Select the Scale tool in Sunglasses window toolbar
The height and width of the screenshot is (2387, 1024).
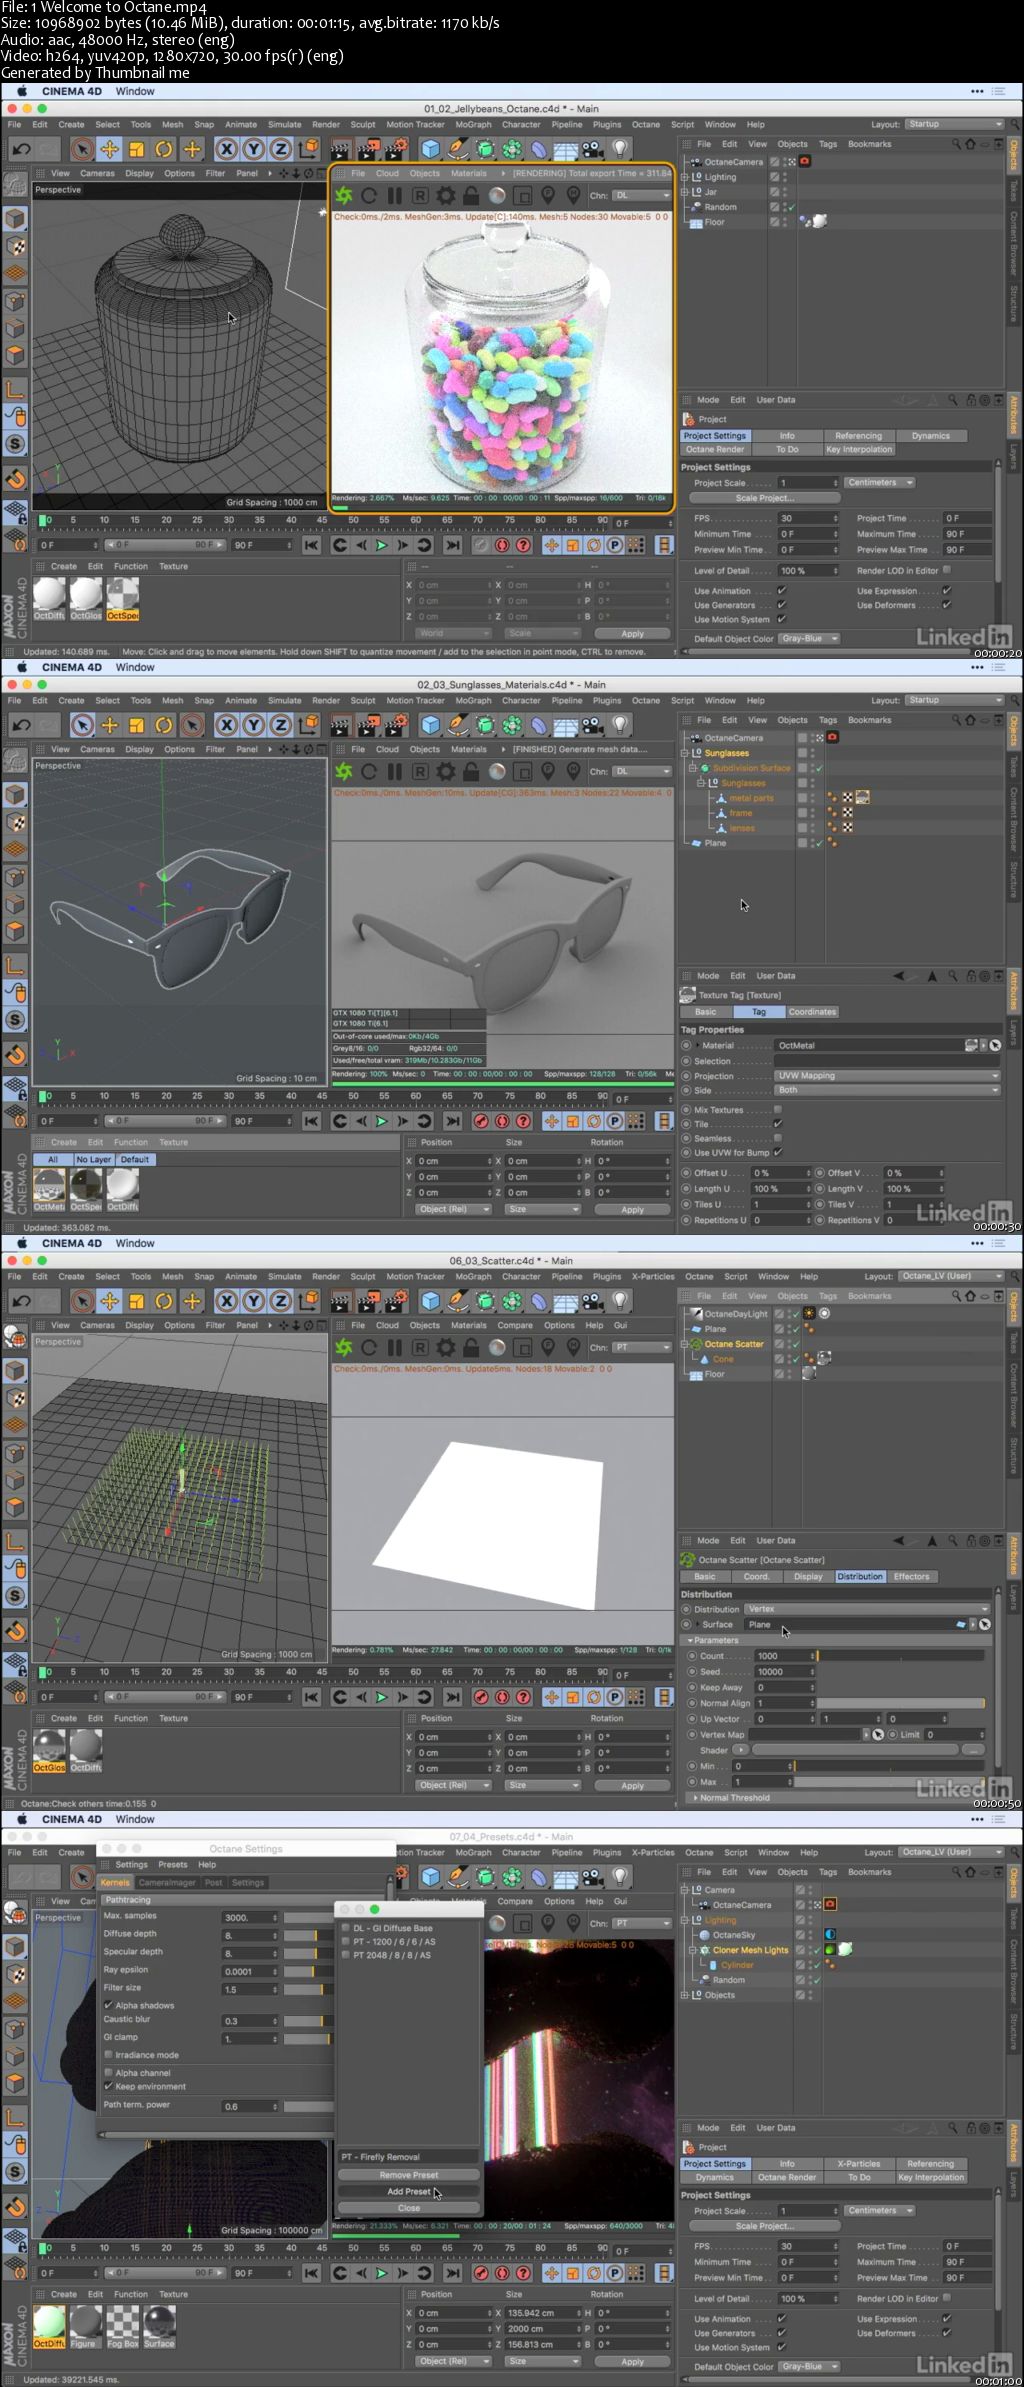(137, 725)
